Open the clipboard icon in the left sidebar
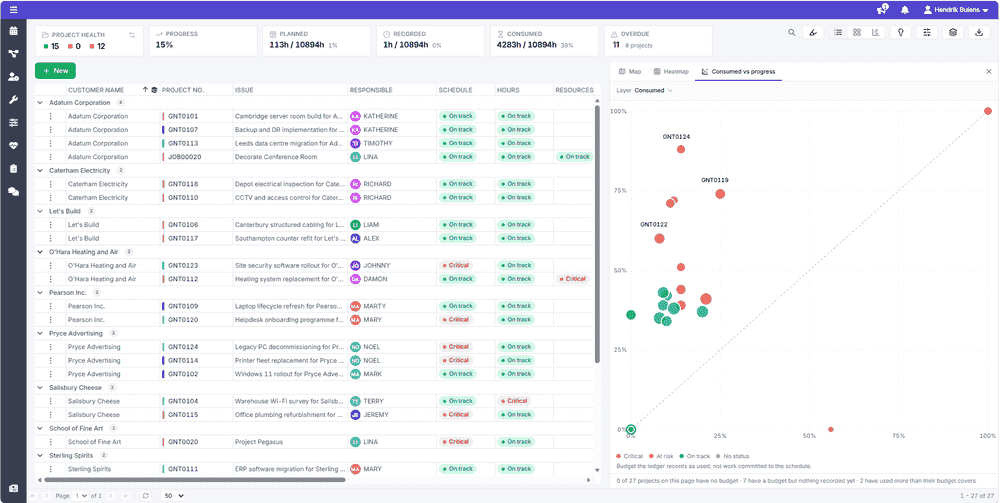Image resolution: width=1000 pixels, height=503 pixels. (13, 168)
